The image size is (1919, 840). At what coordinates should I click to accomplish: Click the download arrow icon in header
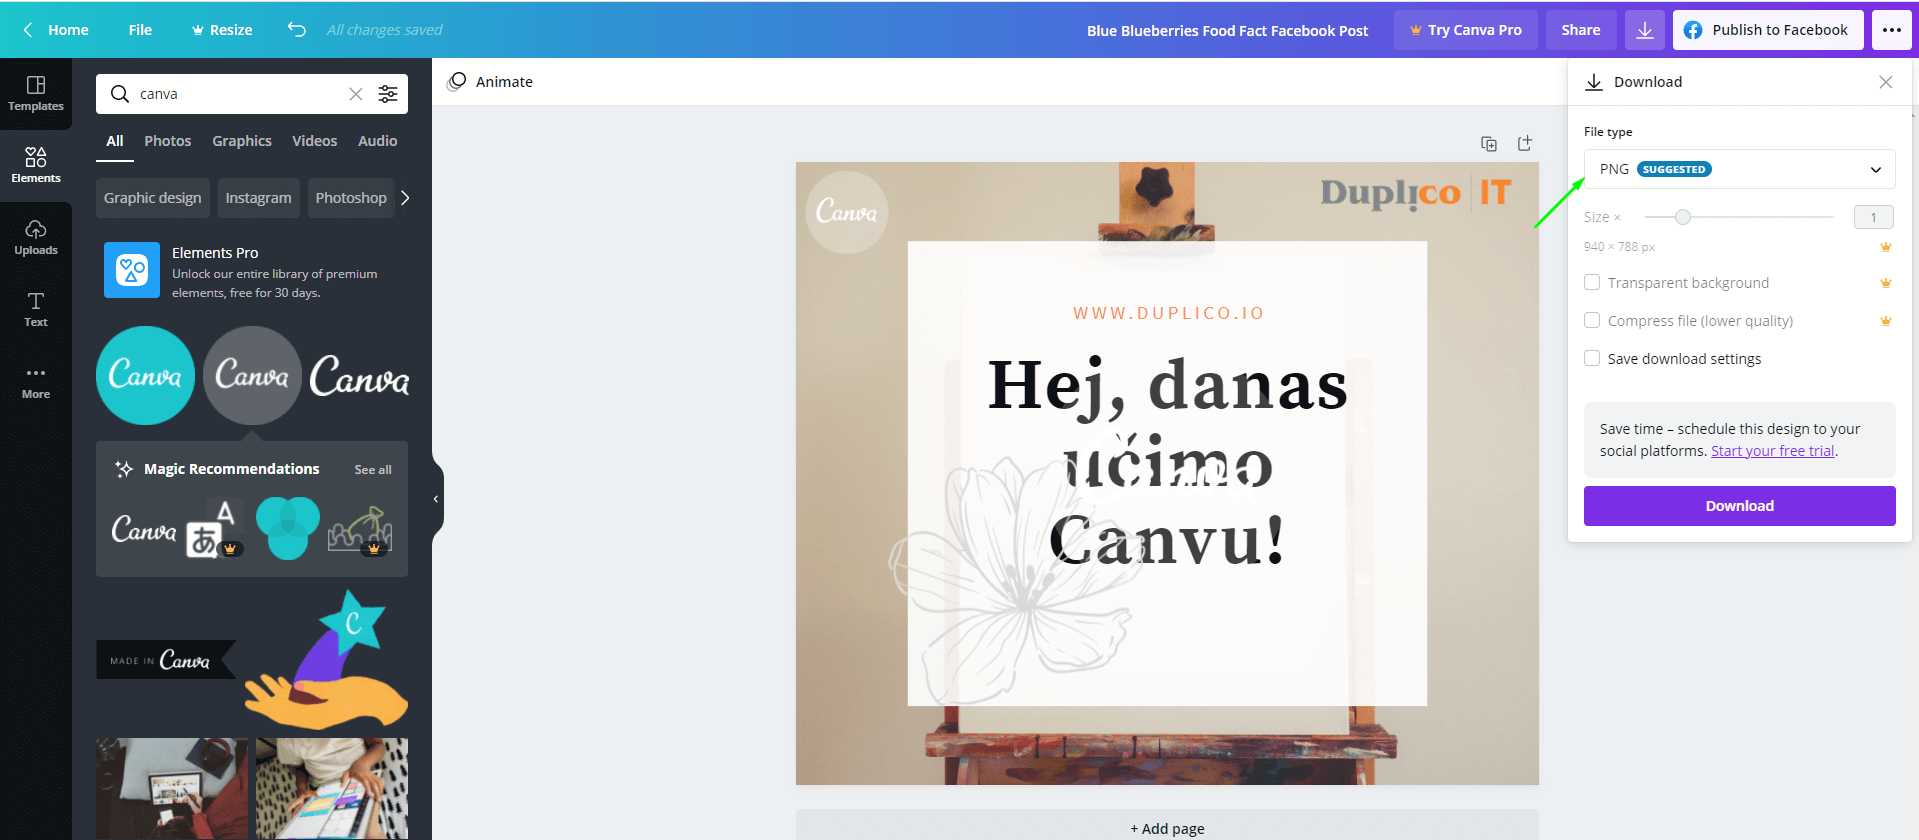coord(1644,30)
